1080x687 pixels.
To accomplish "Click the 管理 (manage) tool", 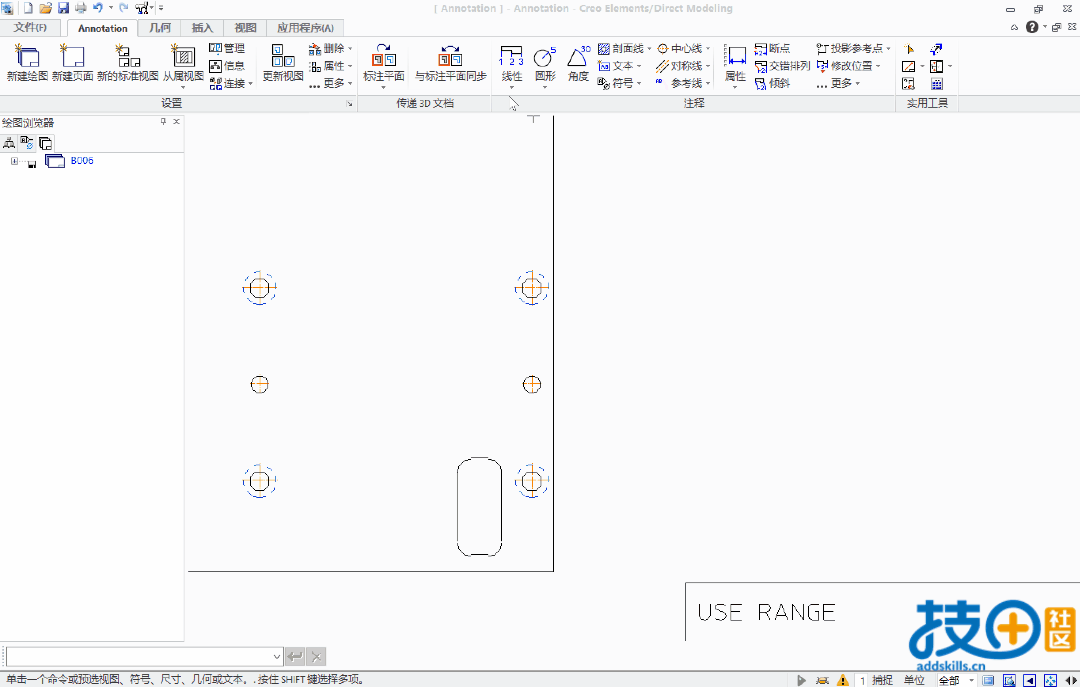I will pyautogui.click(x=227, y=48).
